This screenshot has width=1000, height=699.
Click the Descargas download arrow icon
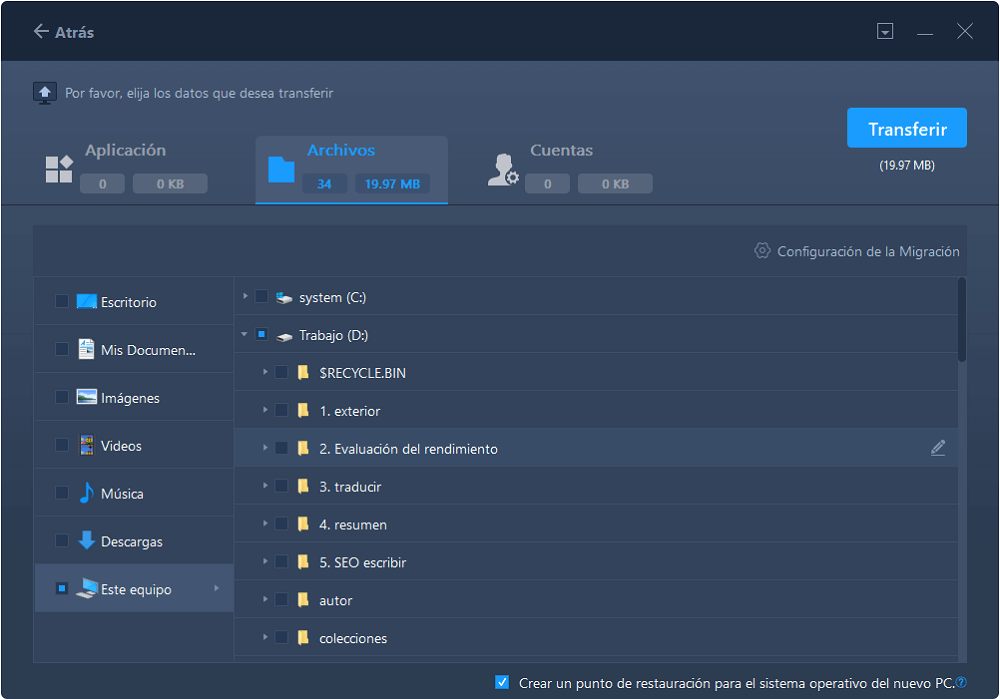(x=86, y=540)
